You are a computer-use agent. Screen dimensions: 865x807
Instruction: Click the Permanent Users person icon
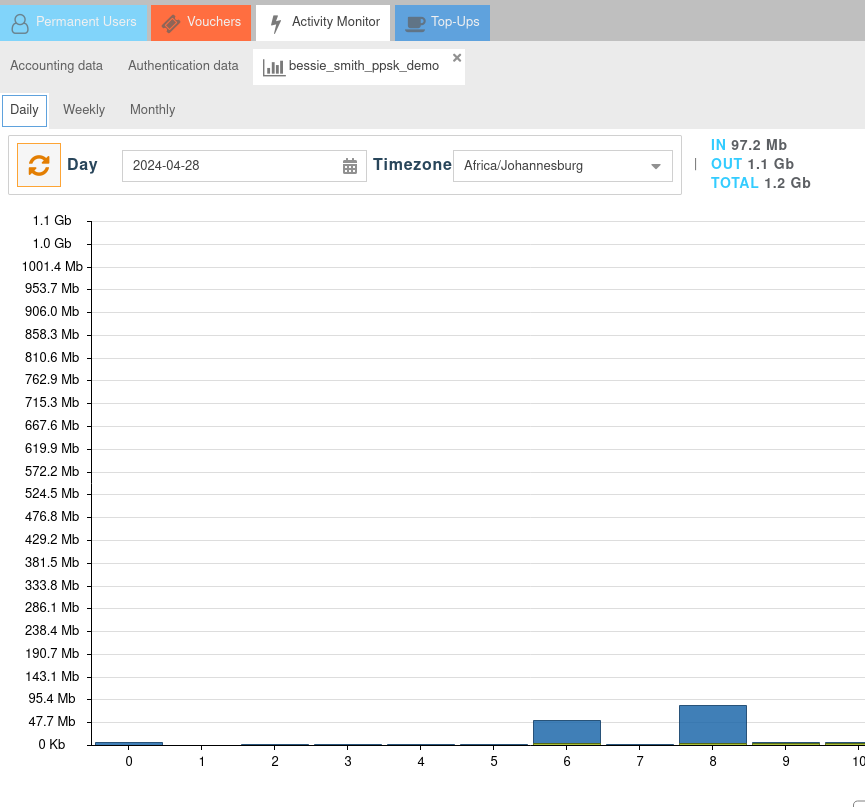pyautogui.click(x=20, y=23)
